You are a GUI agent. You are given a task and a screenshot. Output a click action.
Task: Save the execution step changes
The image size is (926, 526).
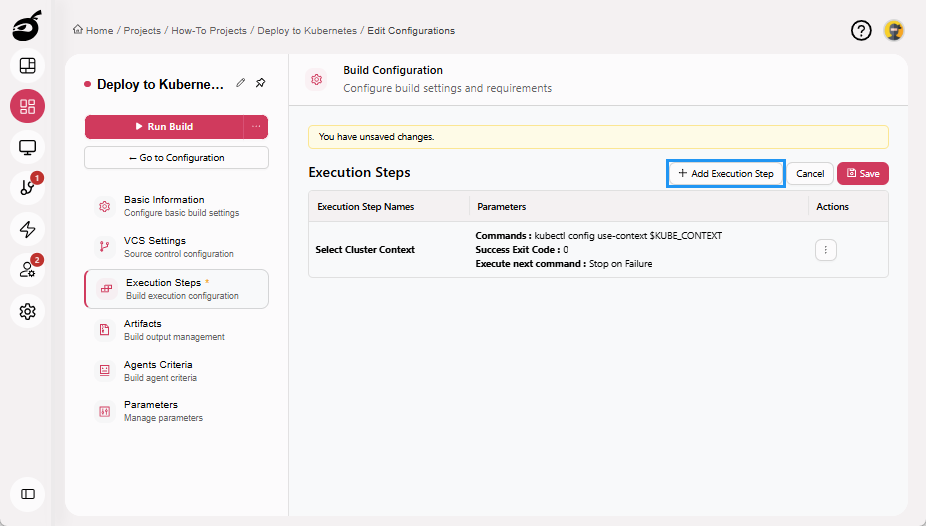[x=863, y=174]
